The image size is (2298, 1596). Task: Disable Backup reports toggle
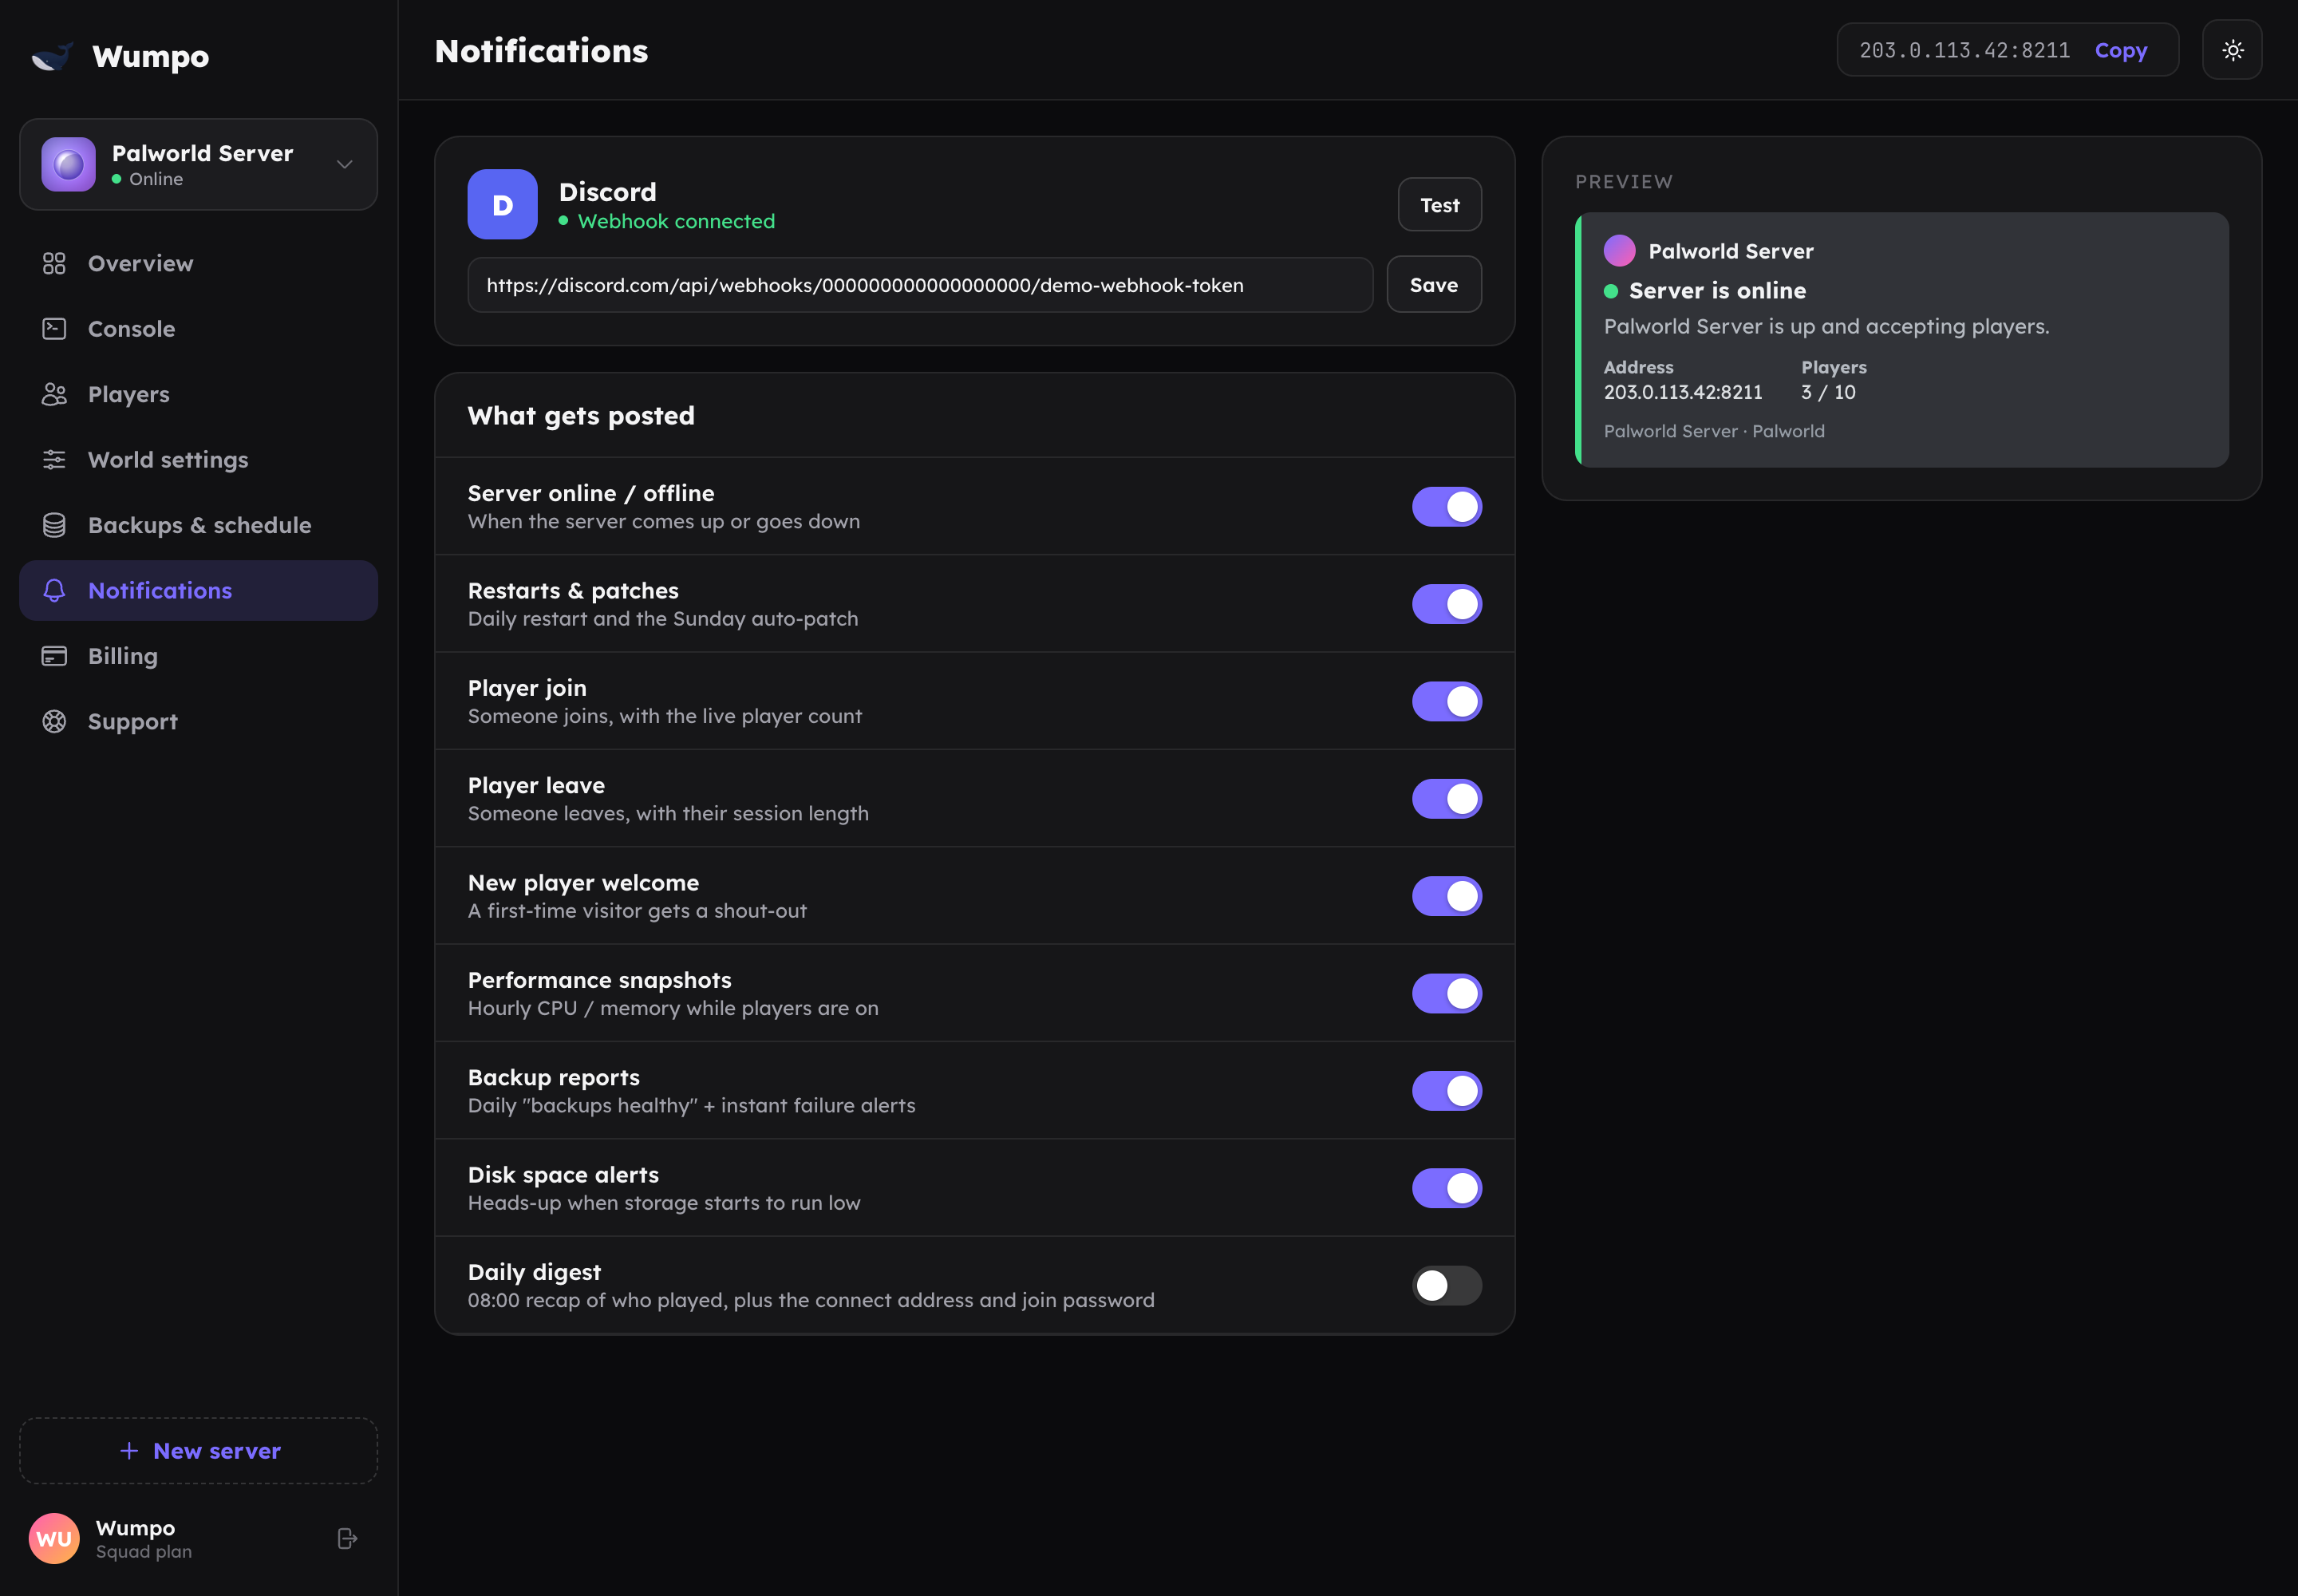tap(1446, 1091)
